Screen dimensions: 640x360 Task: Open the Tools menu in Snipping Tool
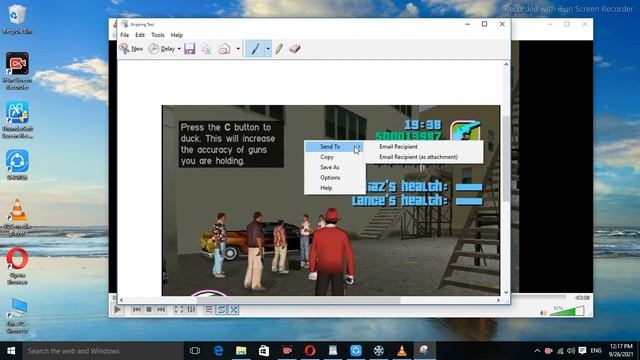158,35
